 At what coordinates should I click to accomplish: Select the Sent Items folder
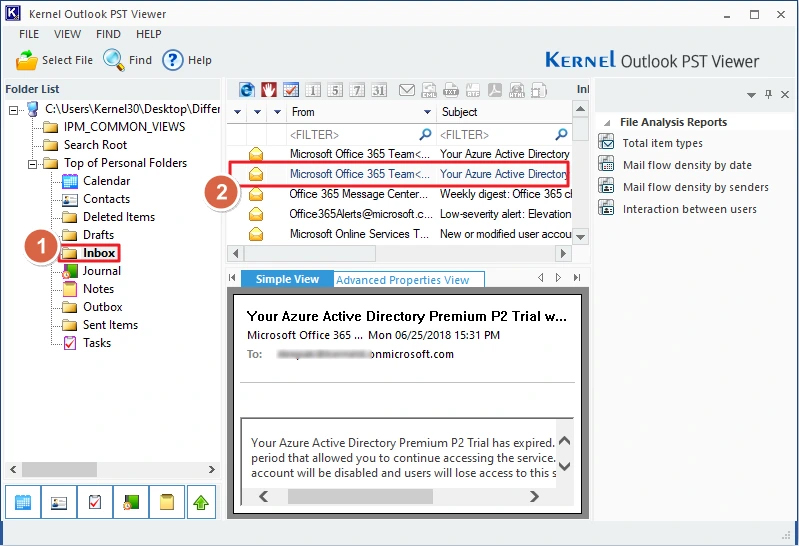(x=111, y=325)
